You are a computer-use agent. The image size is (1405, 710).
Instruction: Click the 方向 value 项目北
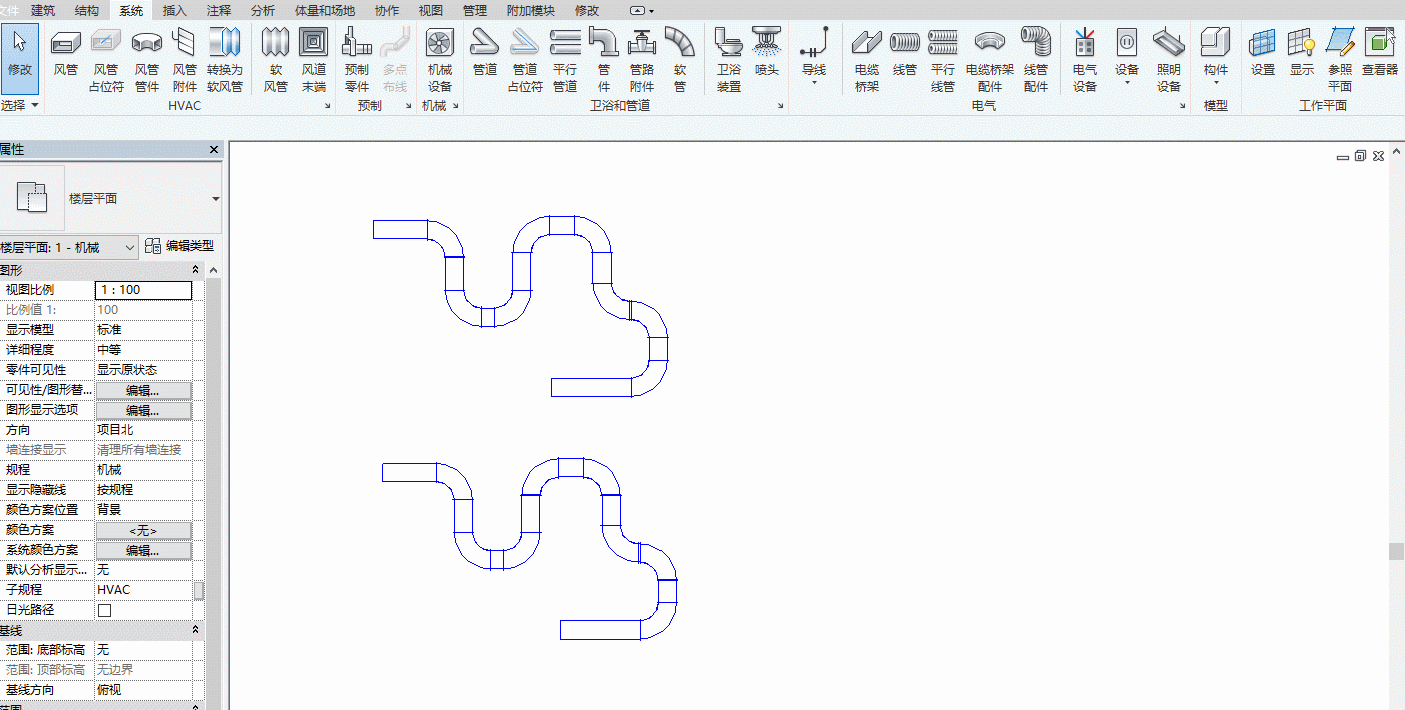click(x=144, y=430)
